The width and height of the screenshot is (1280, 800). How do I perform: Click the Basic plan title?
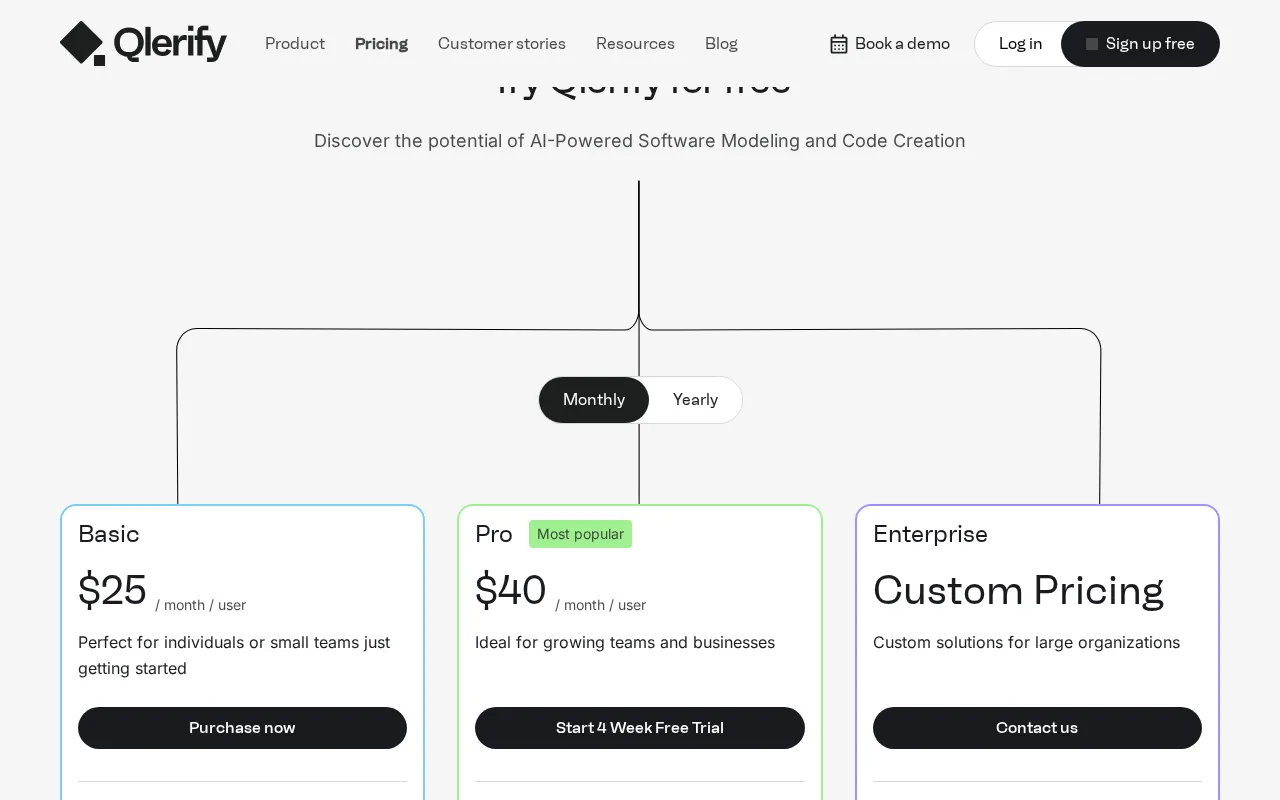[109, 534]
